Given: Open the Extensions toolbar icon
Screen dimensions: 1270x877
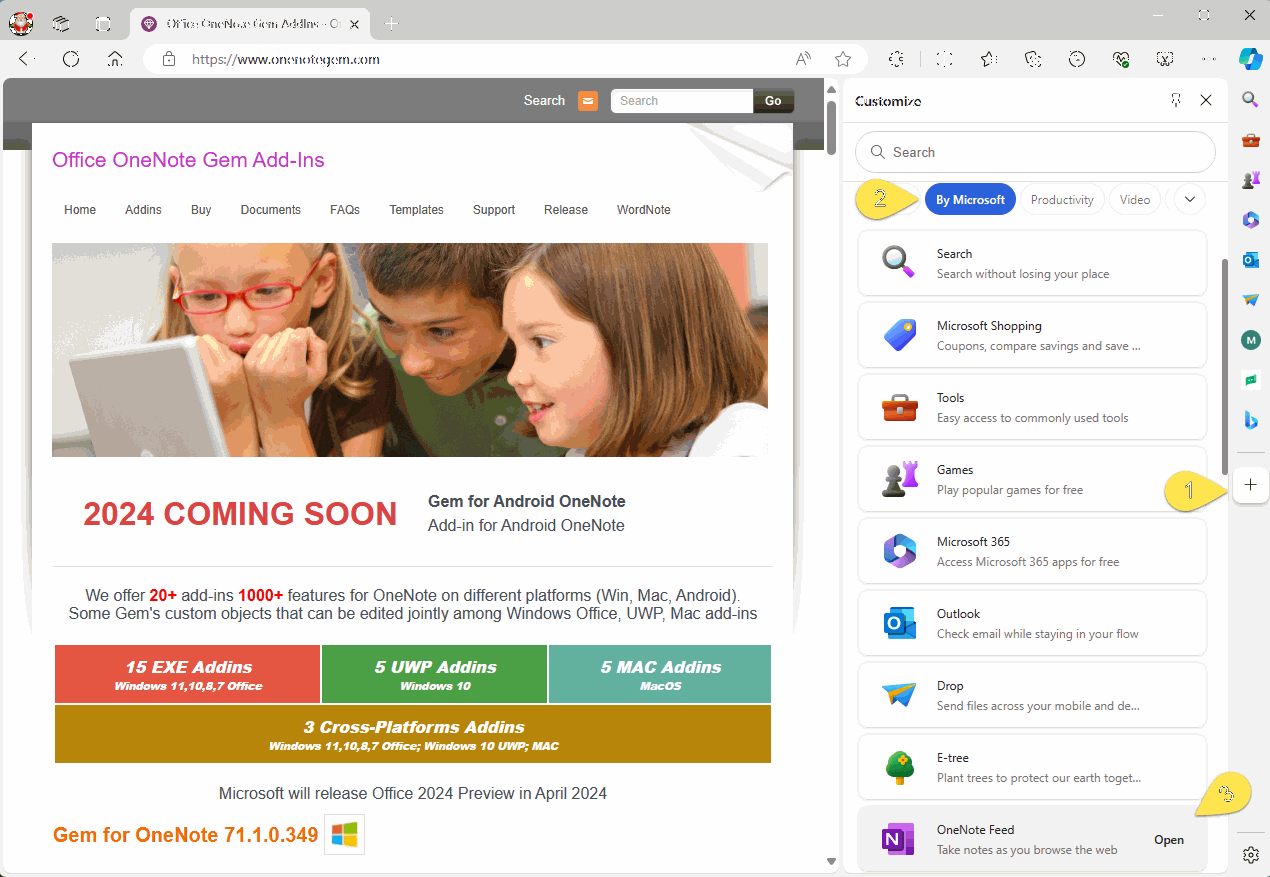Looking at the screenshot, I should click(897, 59).
